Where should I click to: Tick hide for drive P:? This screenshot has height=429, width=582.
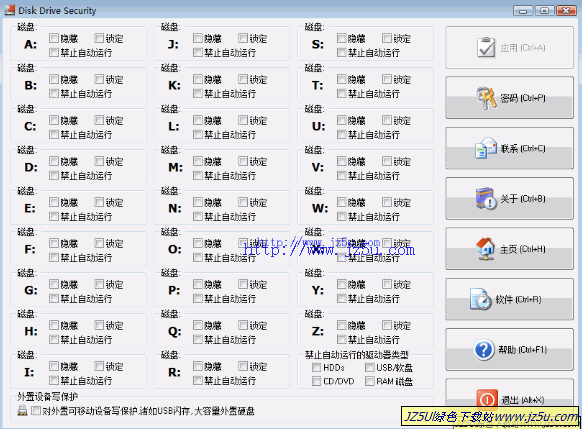pyautogui.click(x=198, y=284)
